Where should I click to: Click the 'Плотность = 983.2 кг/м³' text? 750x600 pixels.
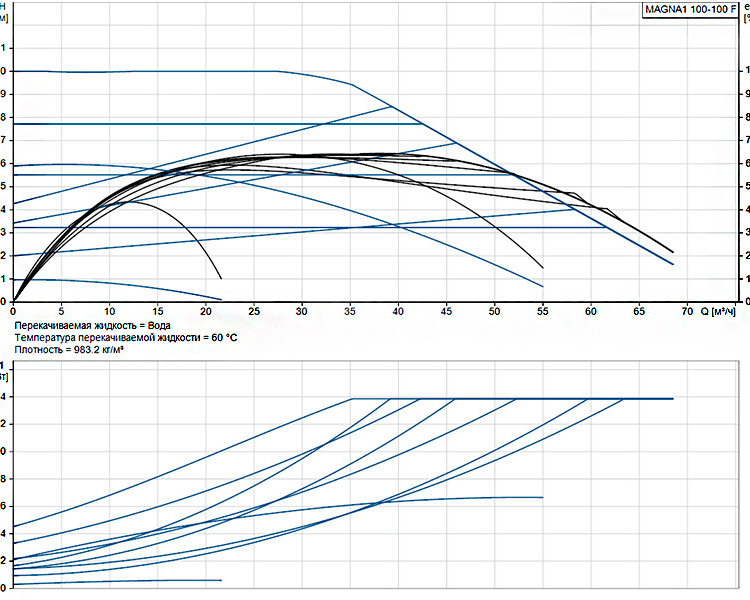[x=69, y=350]
